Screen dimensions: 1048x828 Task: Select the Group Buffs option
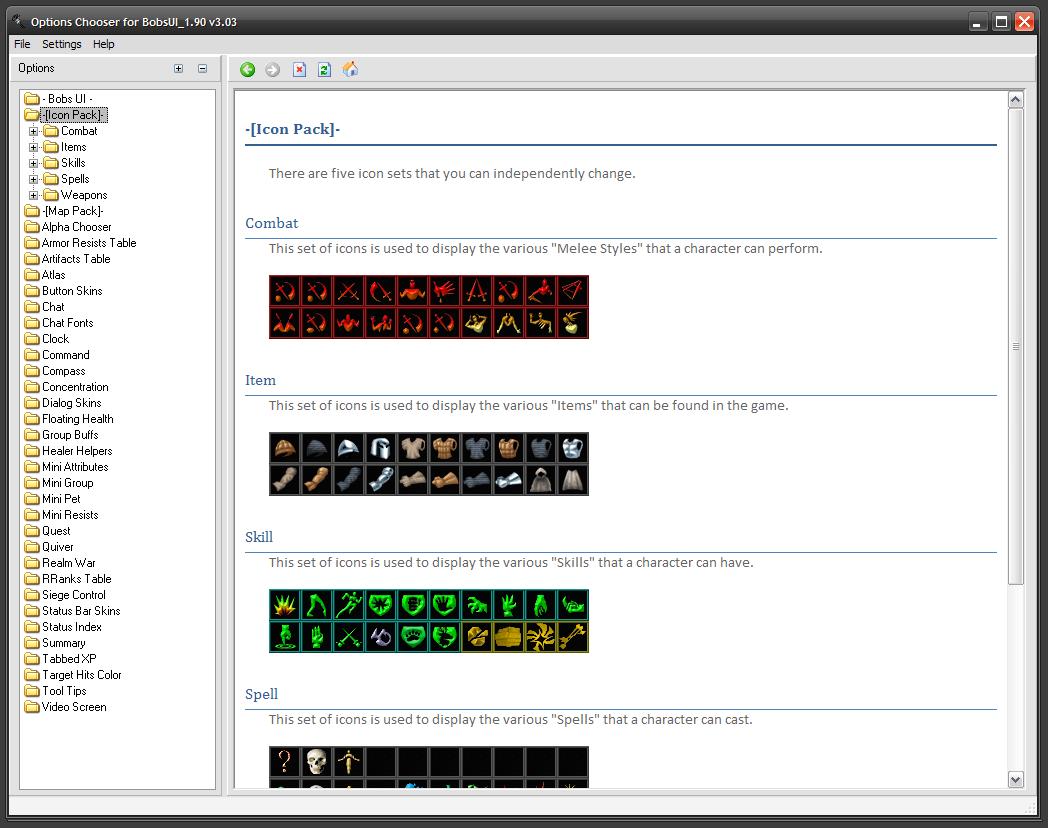61,436
